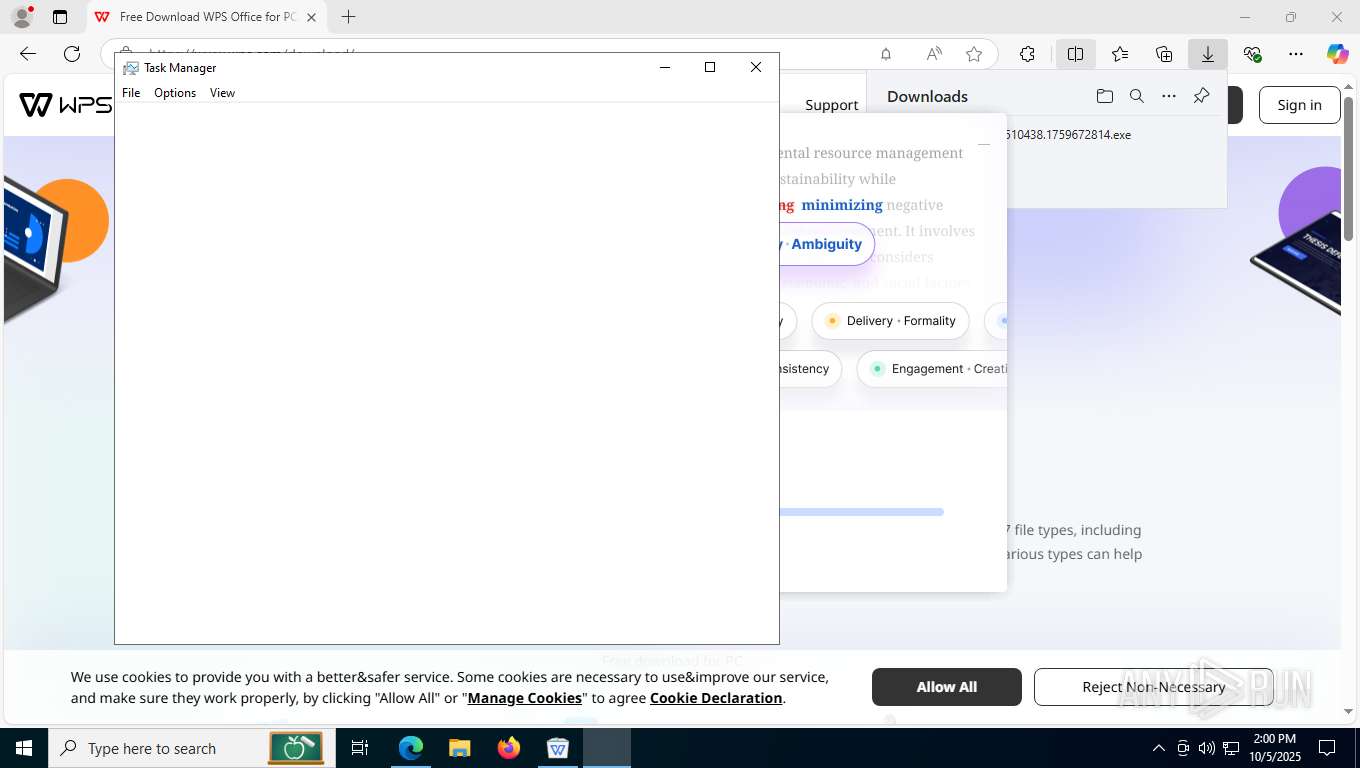This screenshot has height=768, width=1360.
Task: Show hidden system tray icons
Action: [1158, 748]
